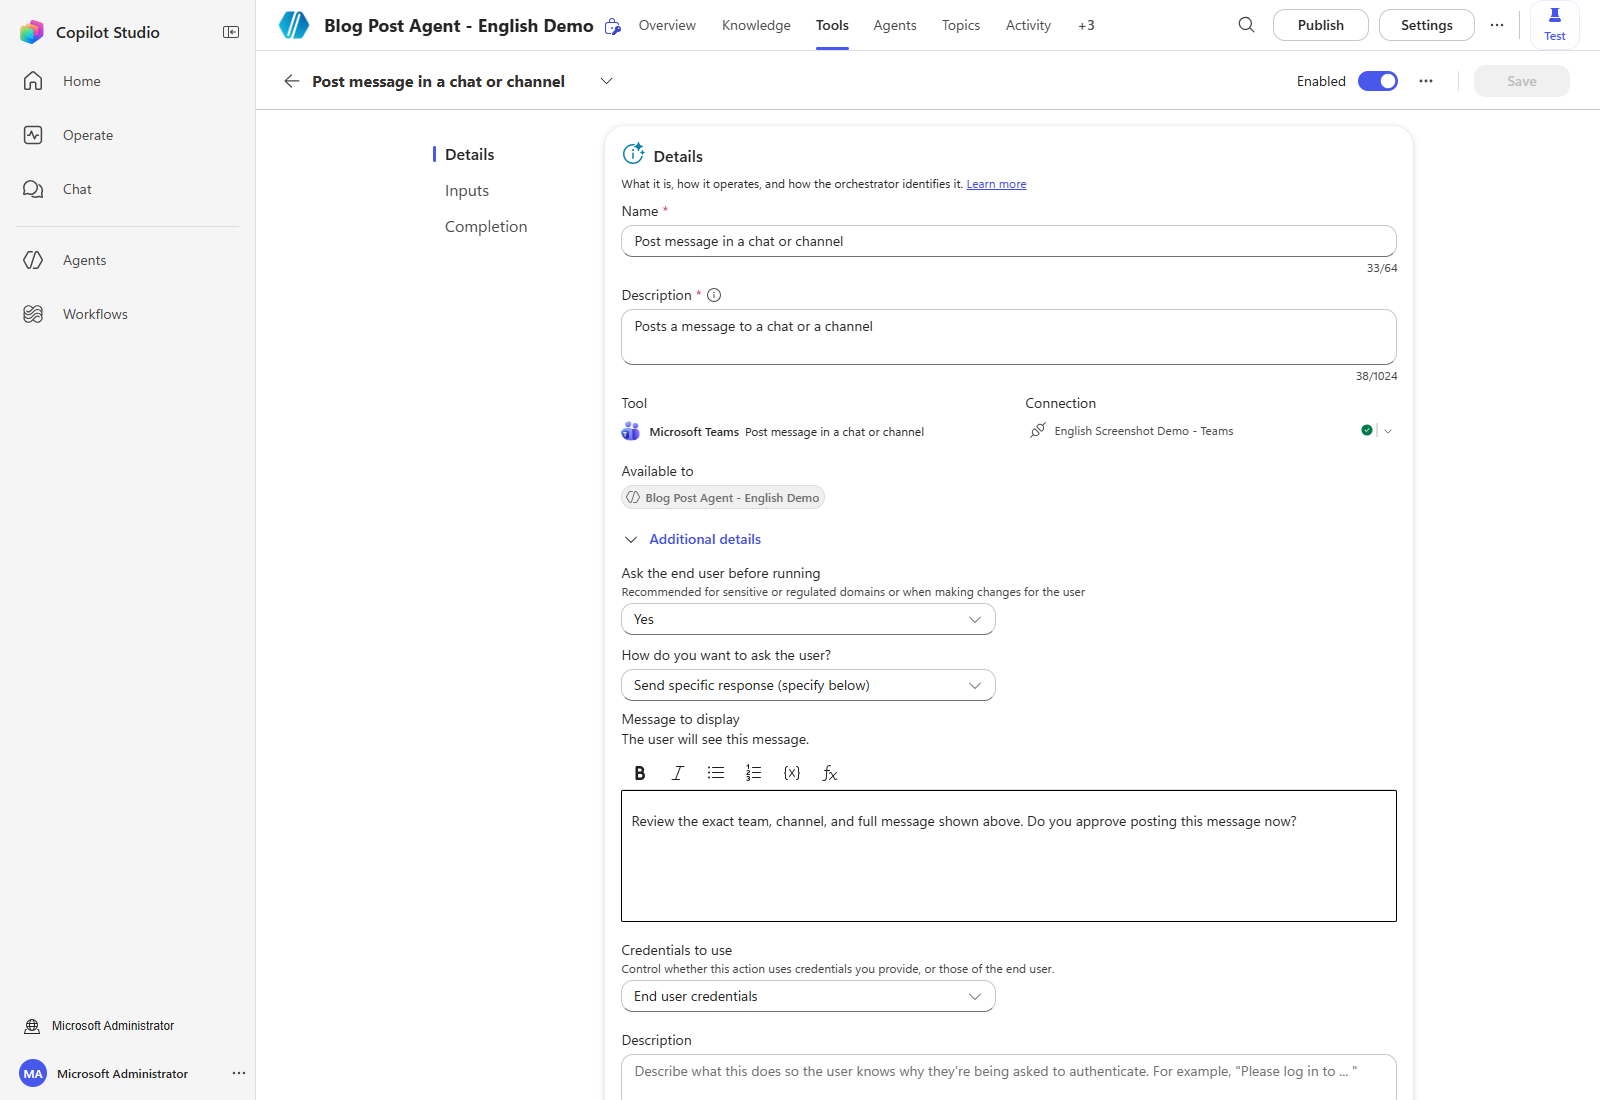Click the Message to display text box
Image resolution: width=1600 pixels, height=1100 pixels.
1008,856
